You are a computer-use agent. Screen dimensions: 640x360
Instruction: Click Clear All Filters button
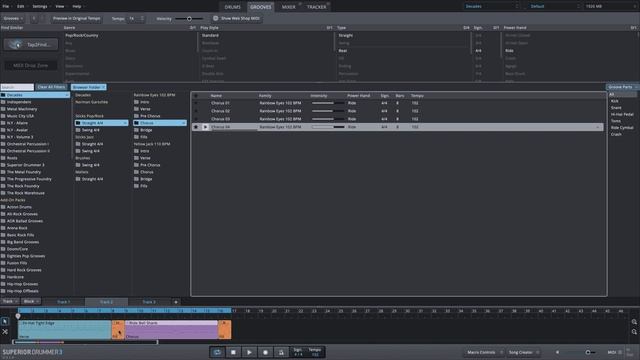(51, 87)
